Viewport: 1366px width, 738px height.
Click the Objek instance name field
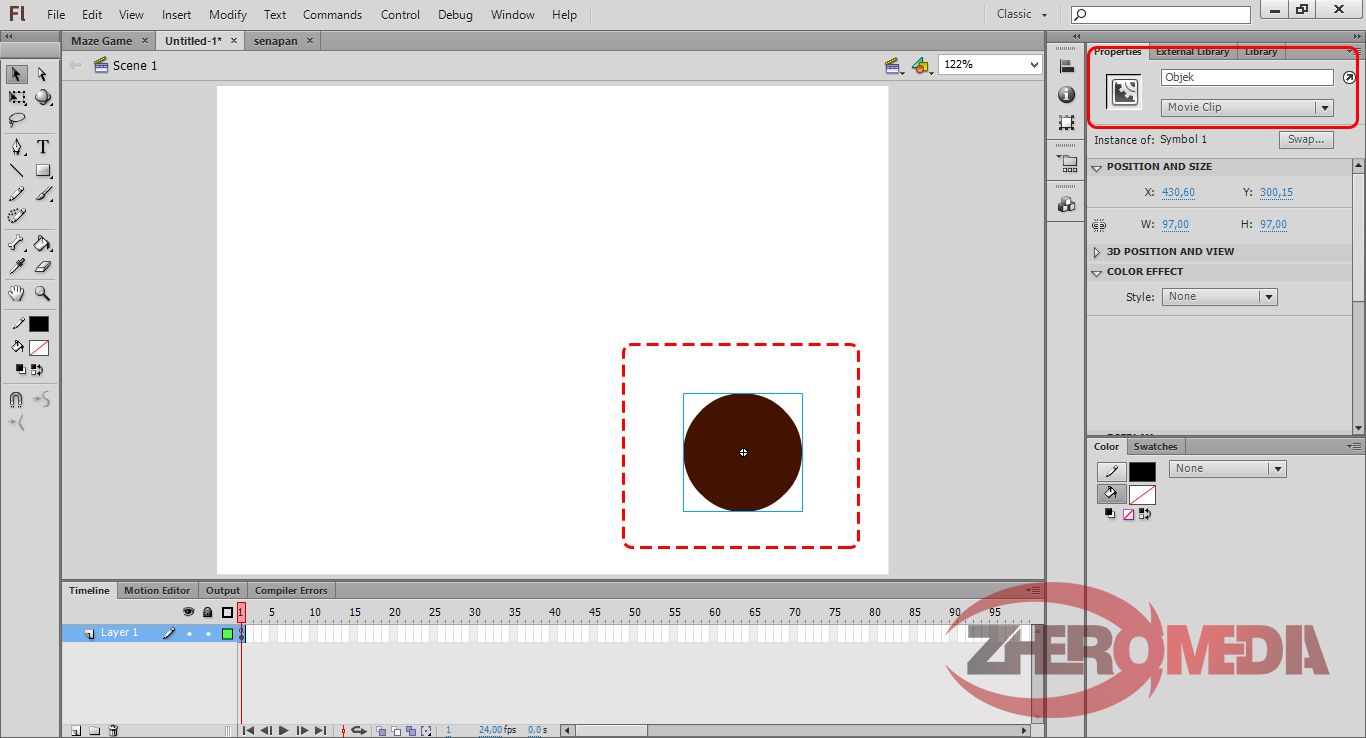[1247, 77]
